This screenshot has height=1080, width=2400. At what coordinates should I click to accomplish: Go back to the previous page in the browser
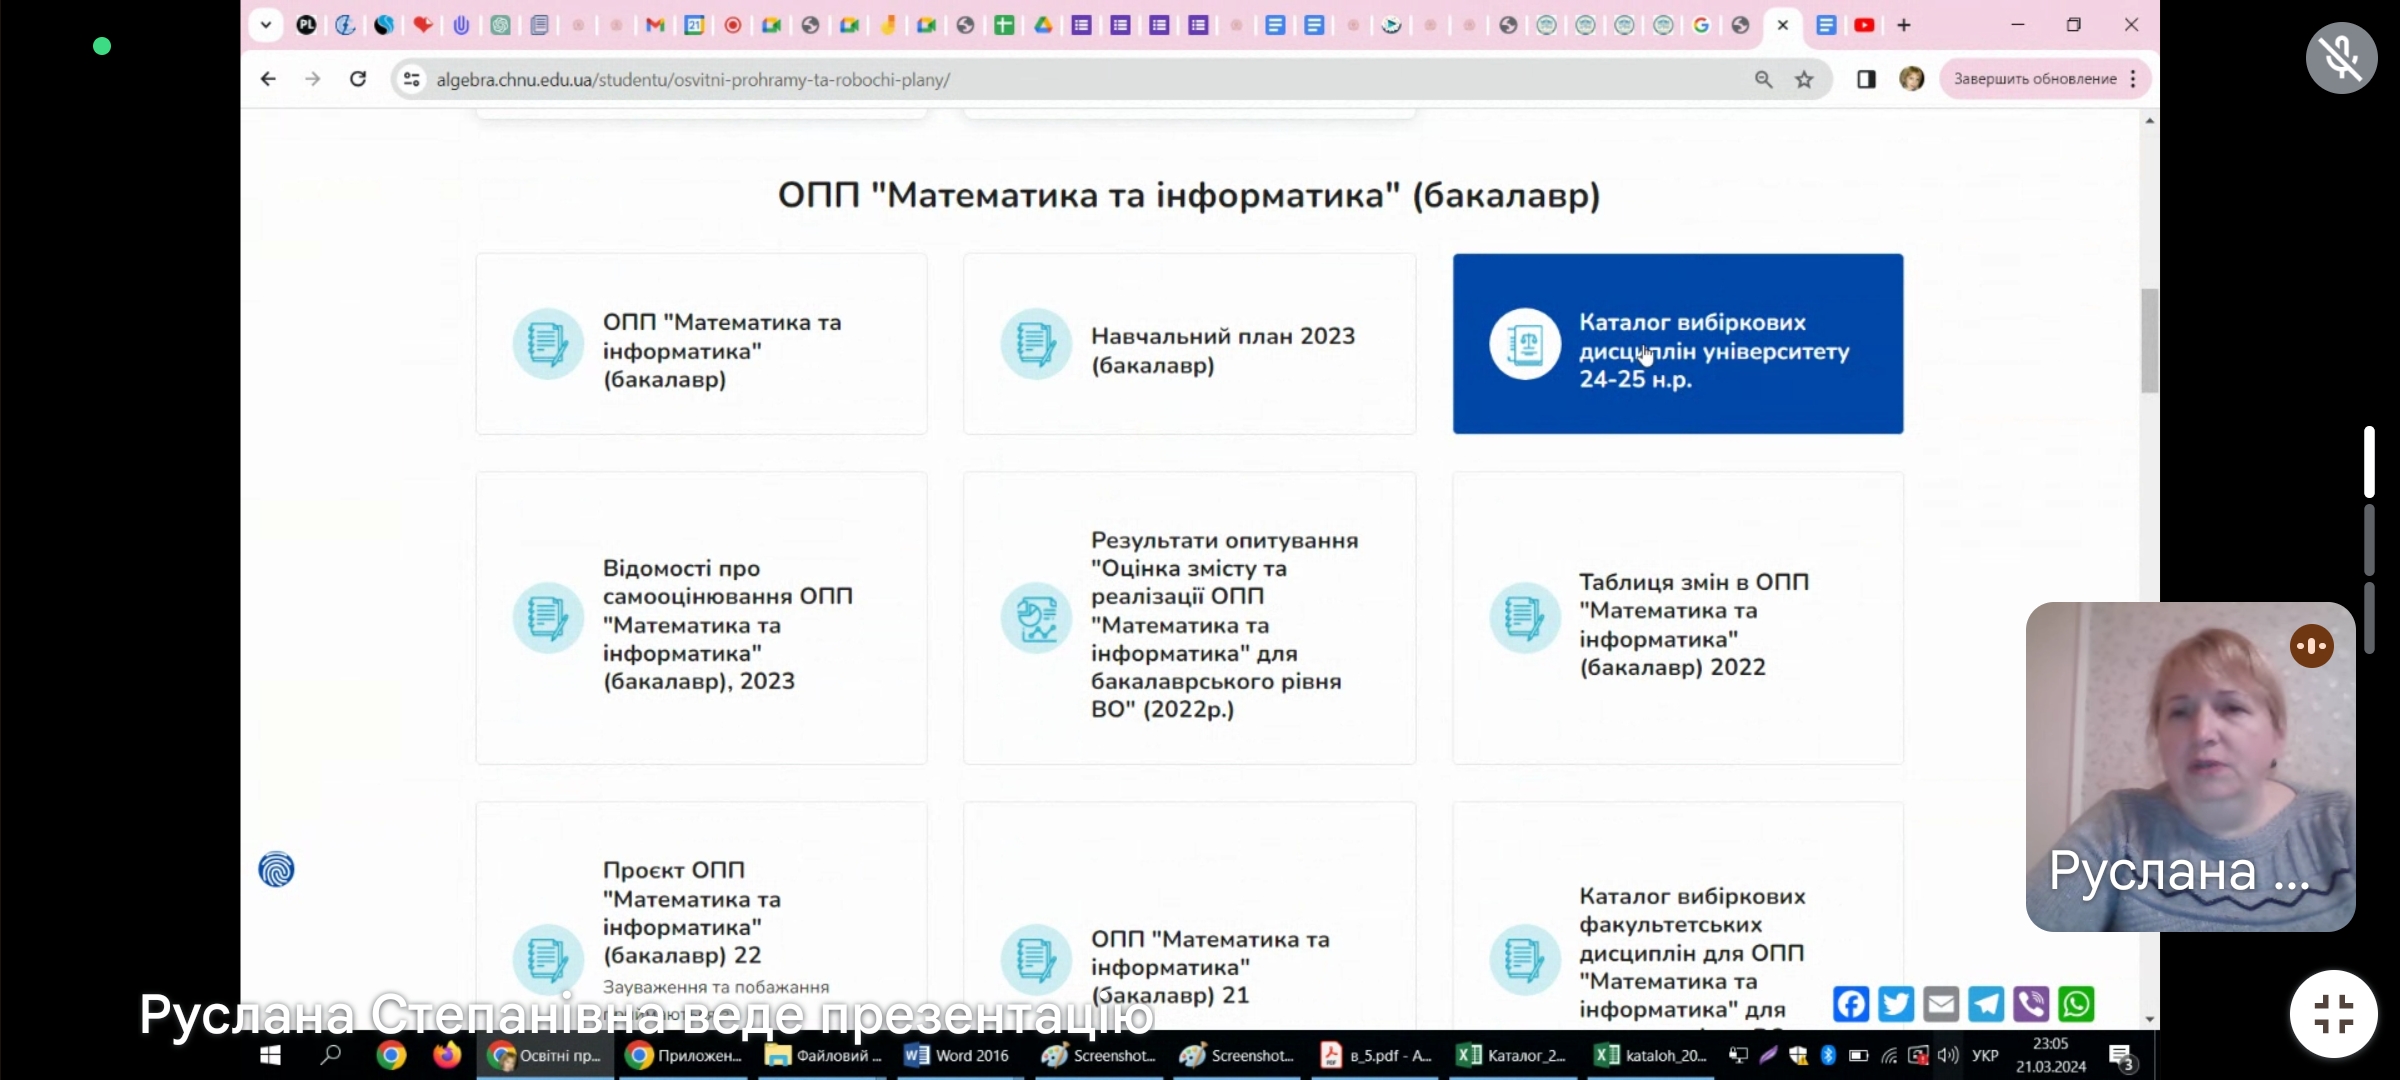tap(267, 79)
